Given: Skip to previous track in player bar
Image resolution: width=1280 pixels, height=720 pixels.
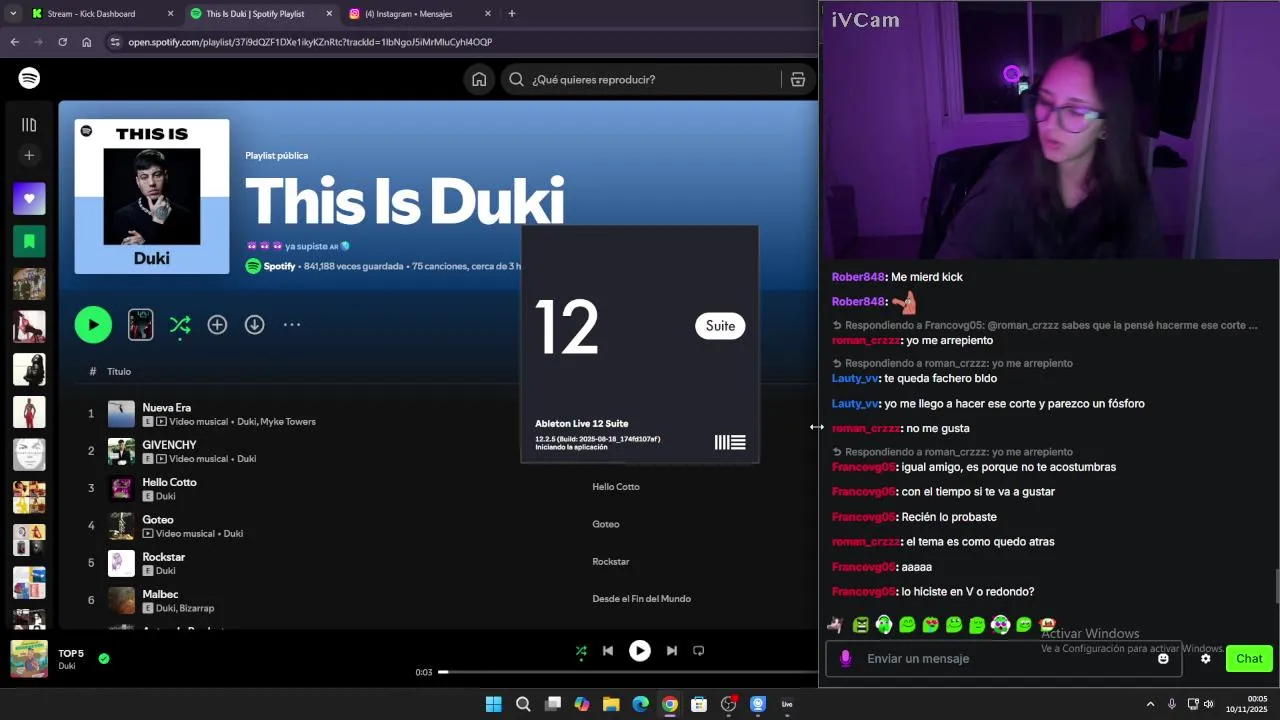Looking at the screenshot, I should [608, 651].
